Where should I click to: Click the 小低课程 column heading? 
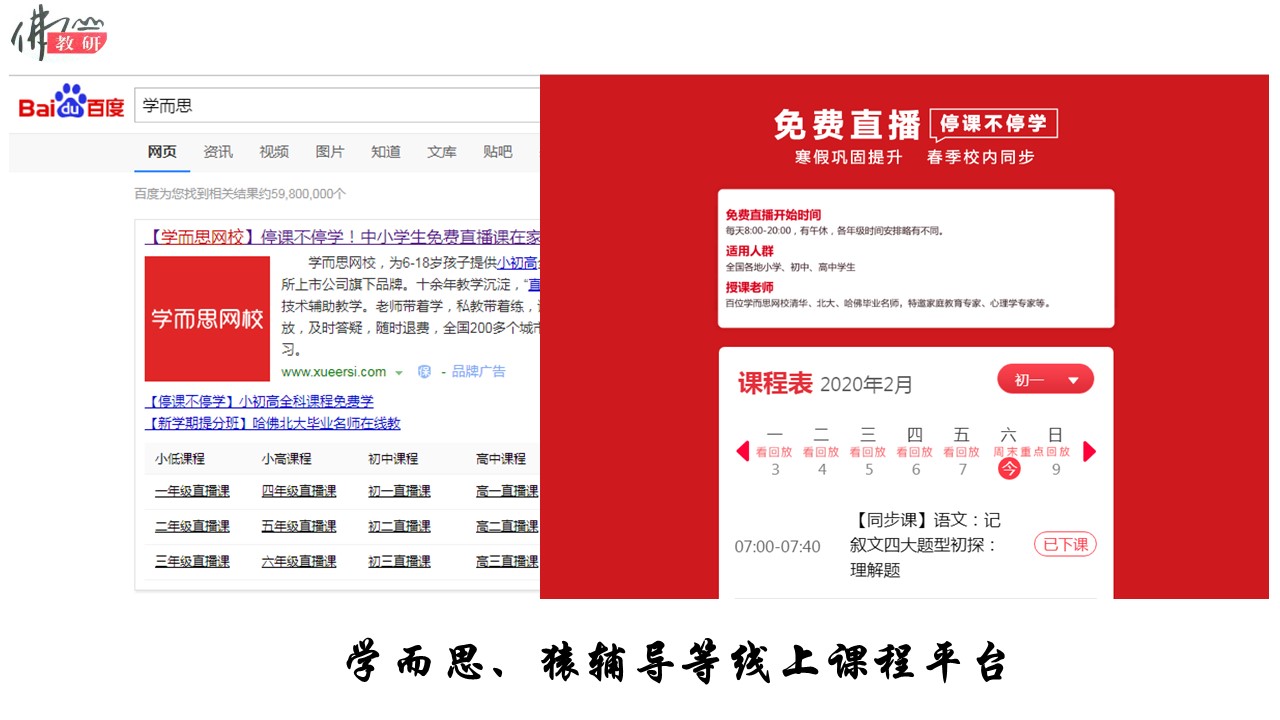tap(180, 458)
